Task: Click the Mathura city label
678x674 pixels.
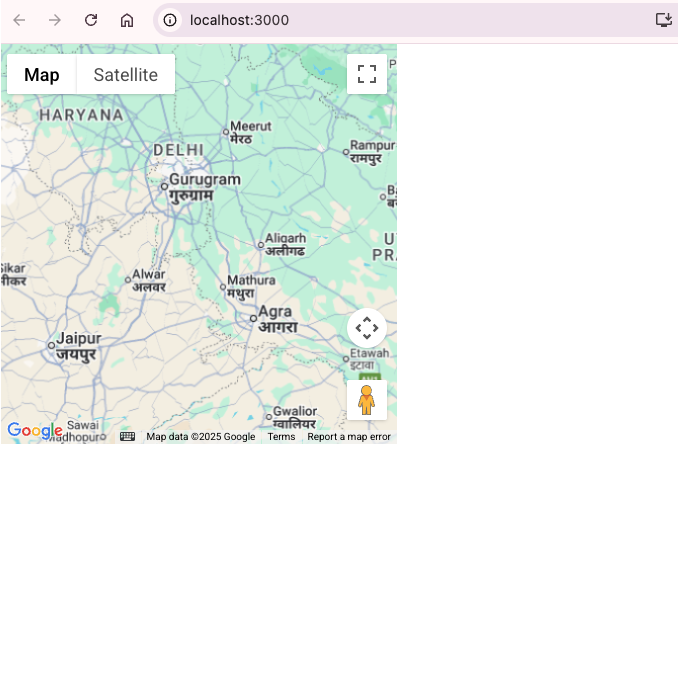Action: 251,286
